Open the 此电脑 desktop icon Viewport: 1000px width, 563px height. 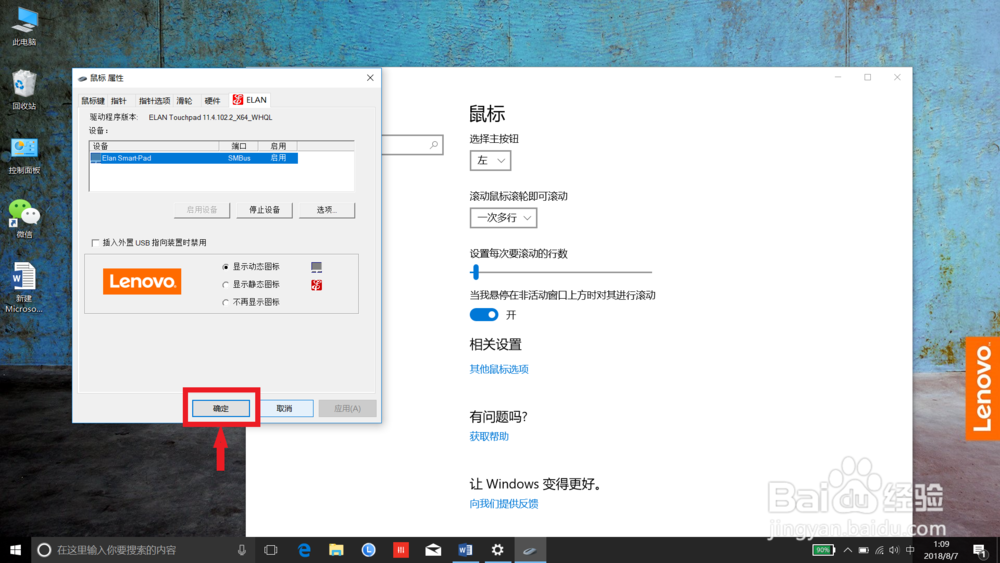[x=24, y=26]
